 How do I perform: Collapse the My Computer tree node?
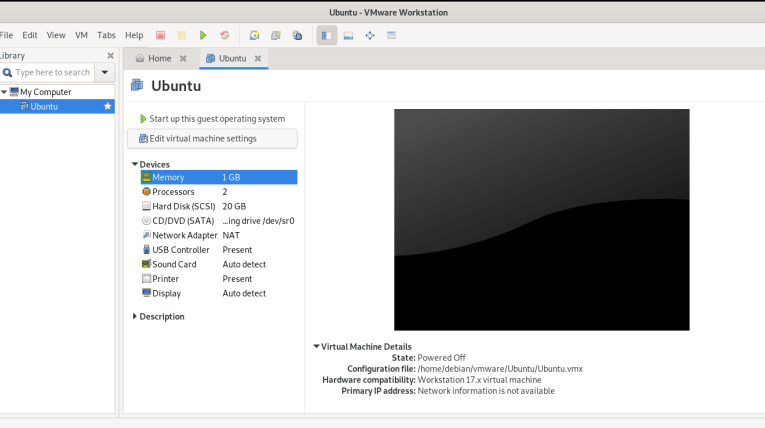click(4, 92)
